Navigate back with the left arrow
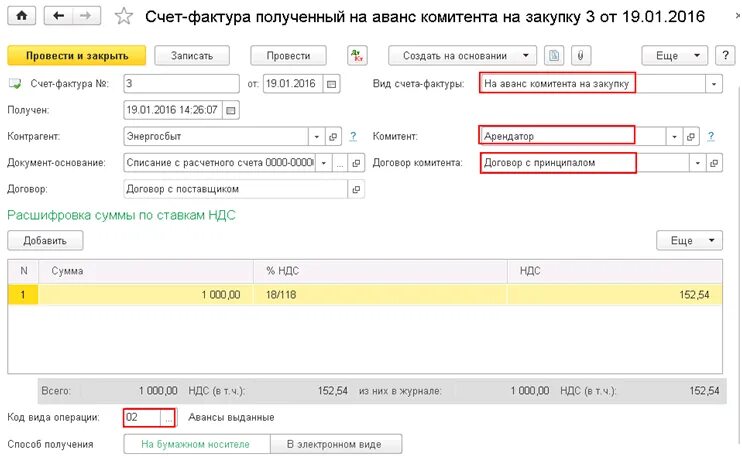Image resolution: width=742 pixels, height=459 pixels. click(x=58, y=16)
